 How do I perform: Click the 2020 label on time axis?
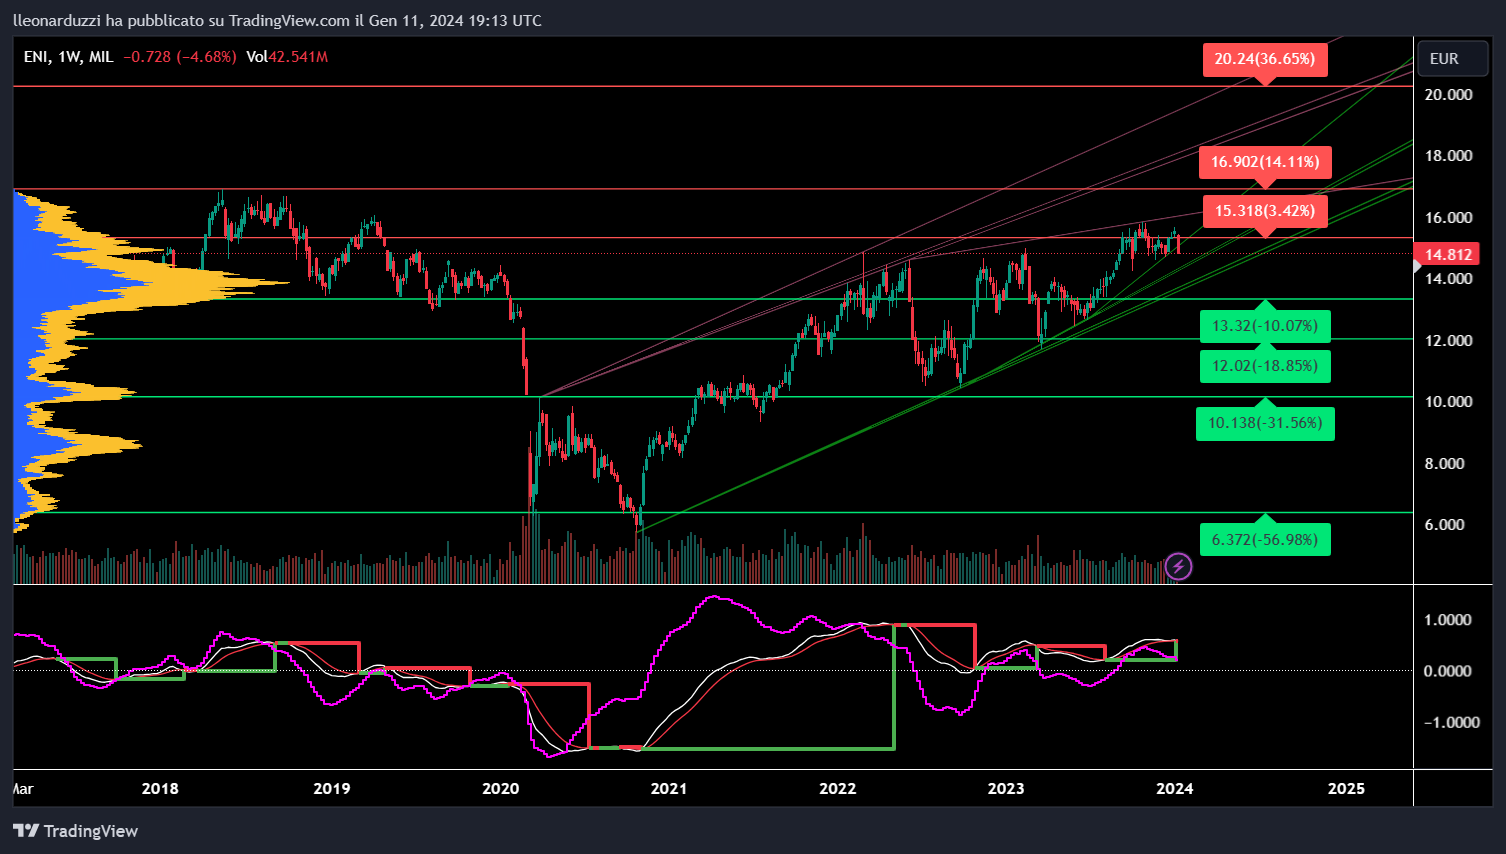pyautogui.click(x=501, y=788)
